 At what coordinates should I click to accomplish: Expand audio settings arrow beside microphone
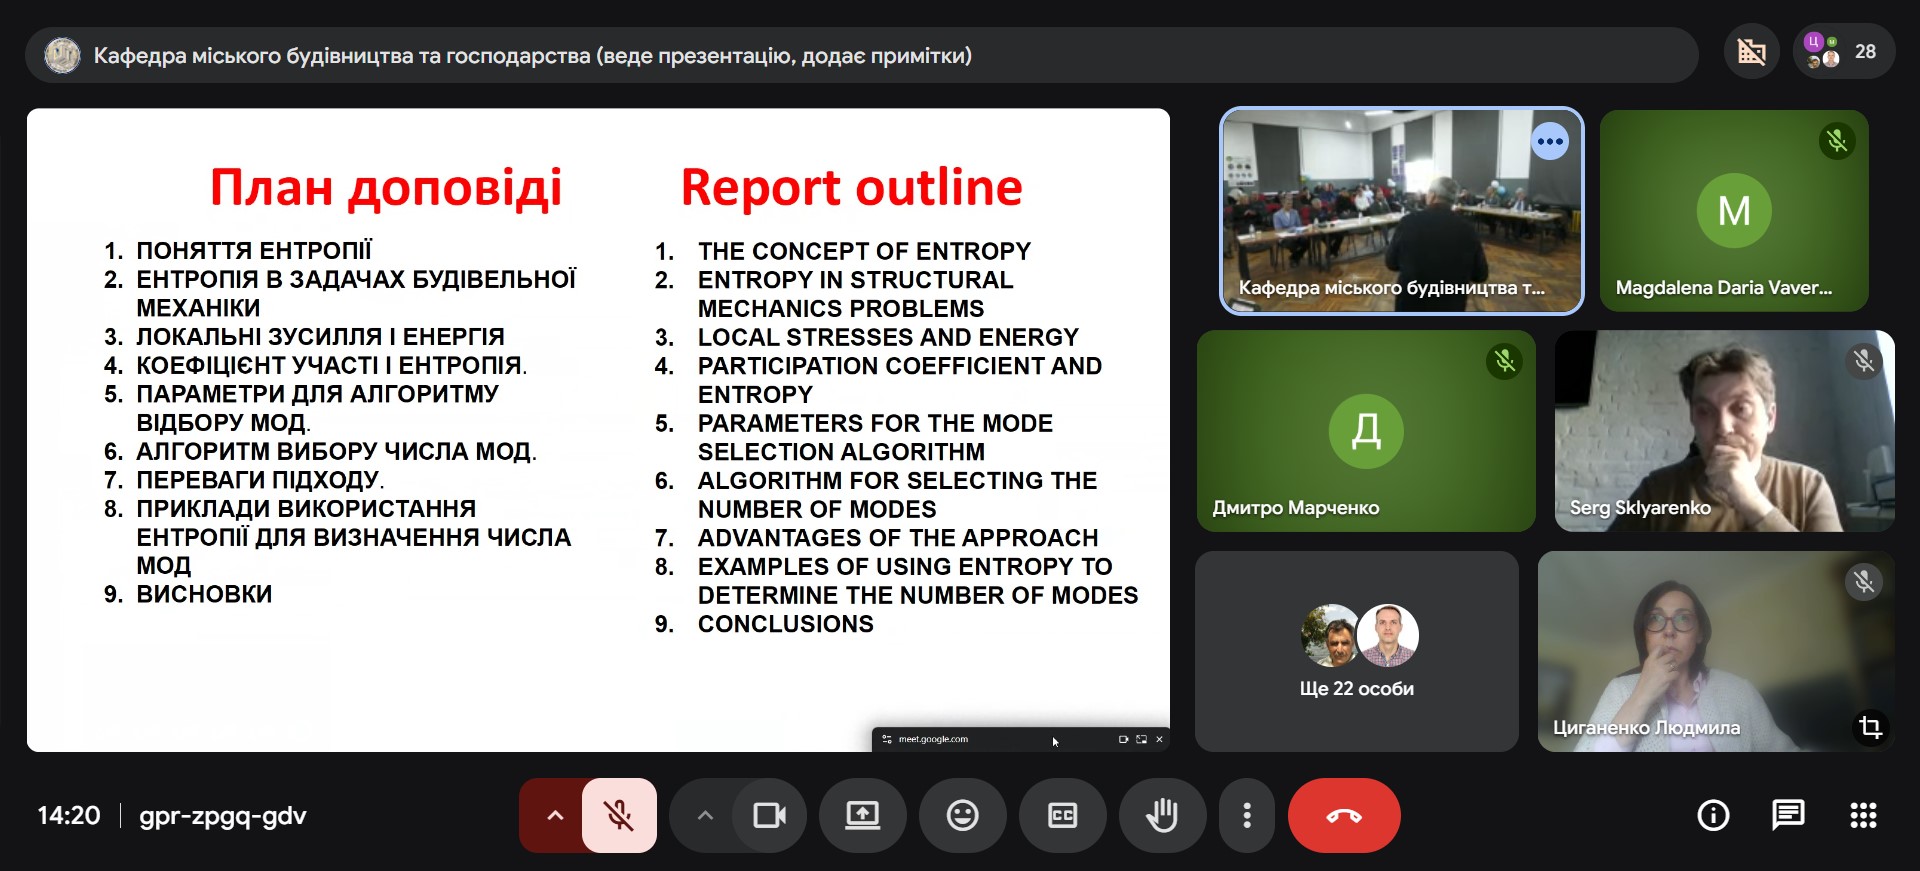click(554, 816)
